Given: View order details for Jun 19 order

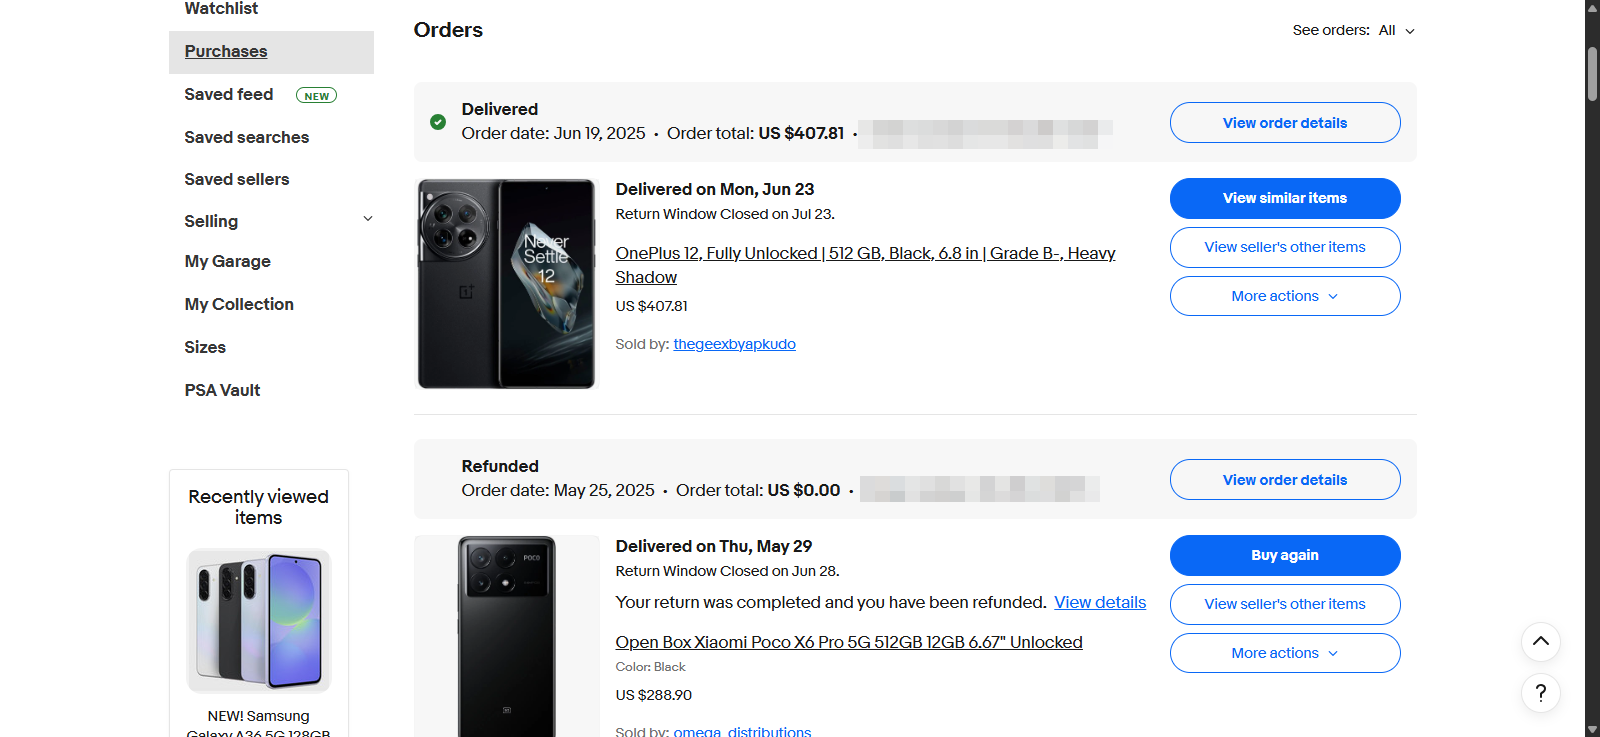Looking at the screenshot, I should [x=1284, y=123].
